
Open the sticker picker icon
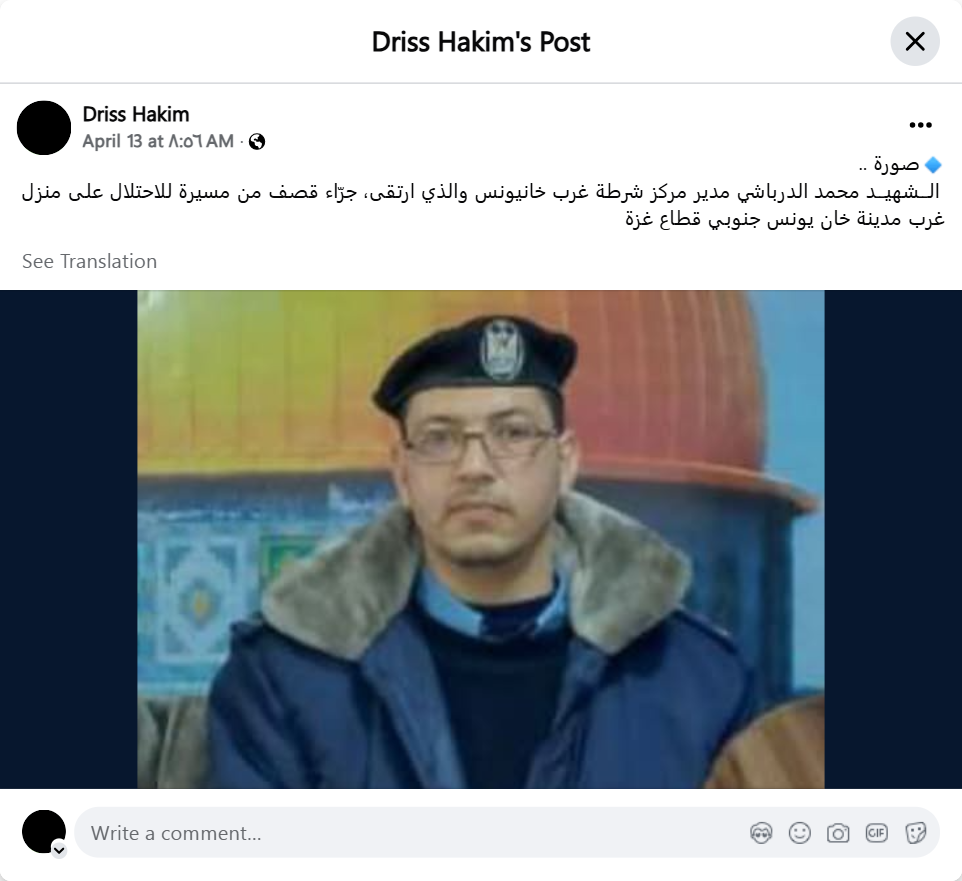click(x=915, y=833)
